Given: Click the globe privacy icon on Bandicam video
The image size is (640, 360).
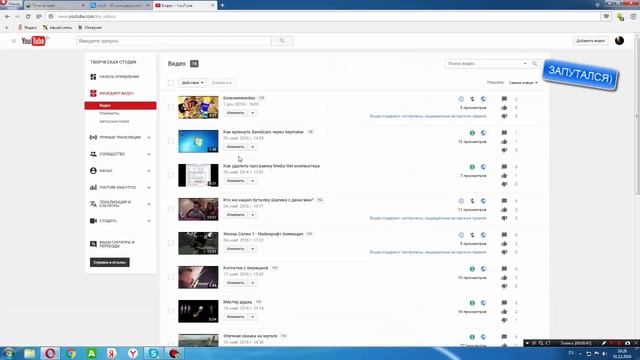Looking at the screenshot, I should 483,133.
